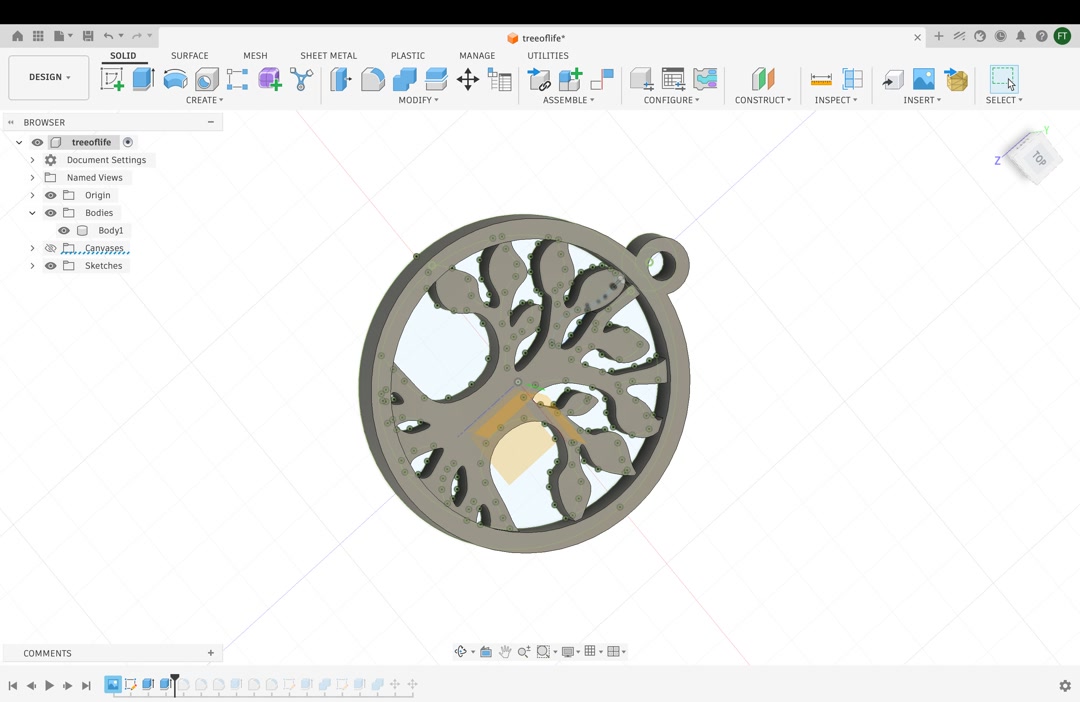Select the Offset Face tool
The width and height of the screenshot is (1080, 702).
(x=436, y=79)
